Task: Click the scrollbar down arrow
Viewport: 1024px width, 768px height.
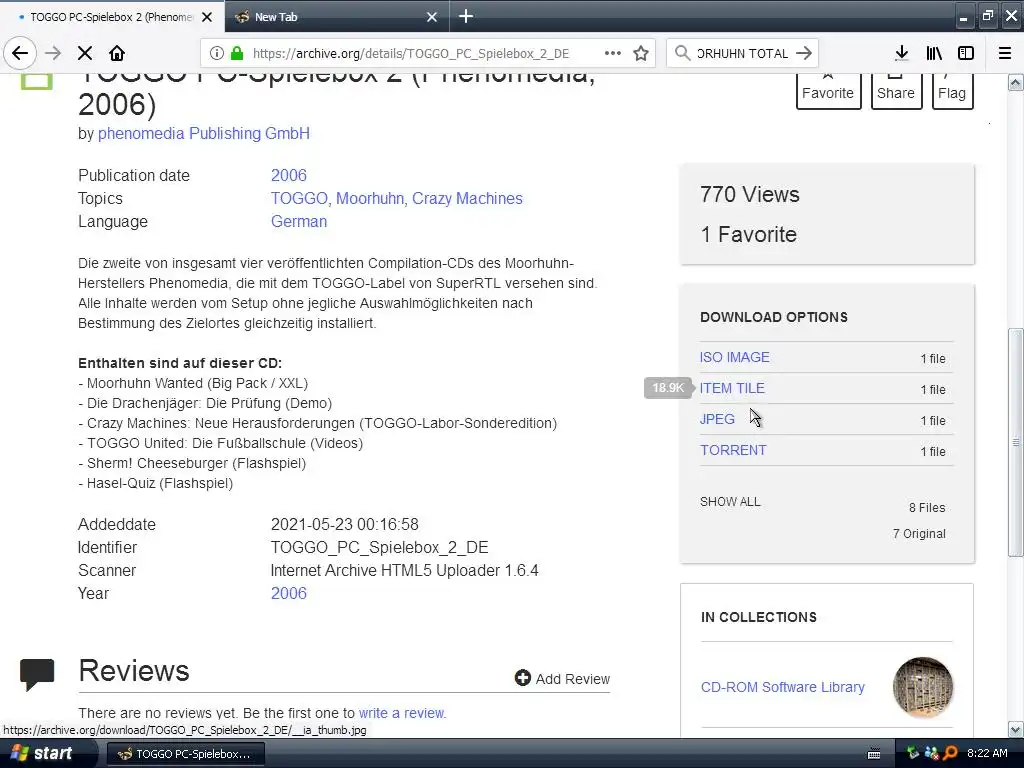Action: pos(1015,729)
